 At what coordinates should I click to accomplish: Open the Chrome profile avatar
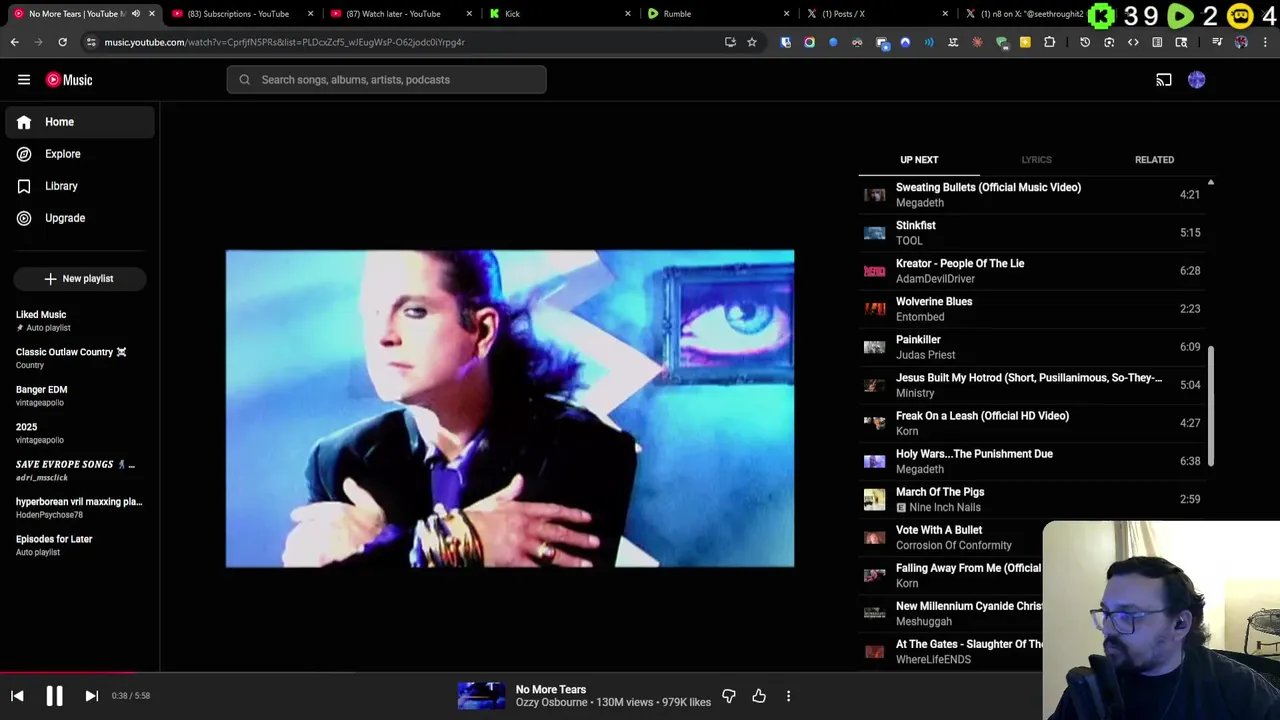[1241, 42]
